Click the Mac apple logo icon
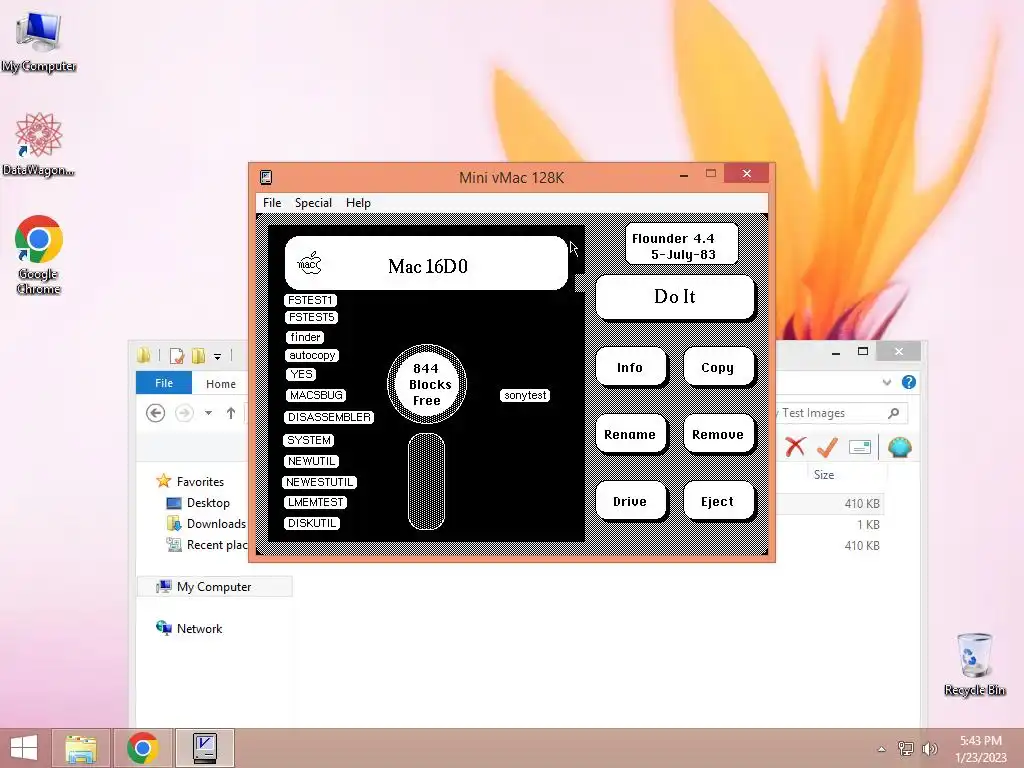This screenshot has width=1024, height=768. (310, 264)
